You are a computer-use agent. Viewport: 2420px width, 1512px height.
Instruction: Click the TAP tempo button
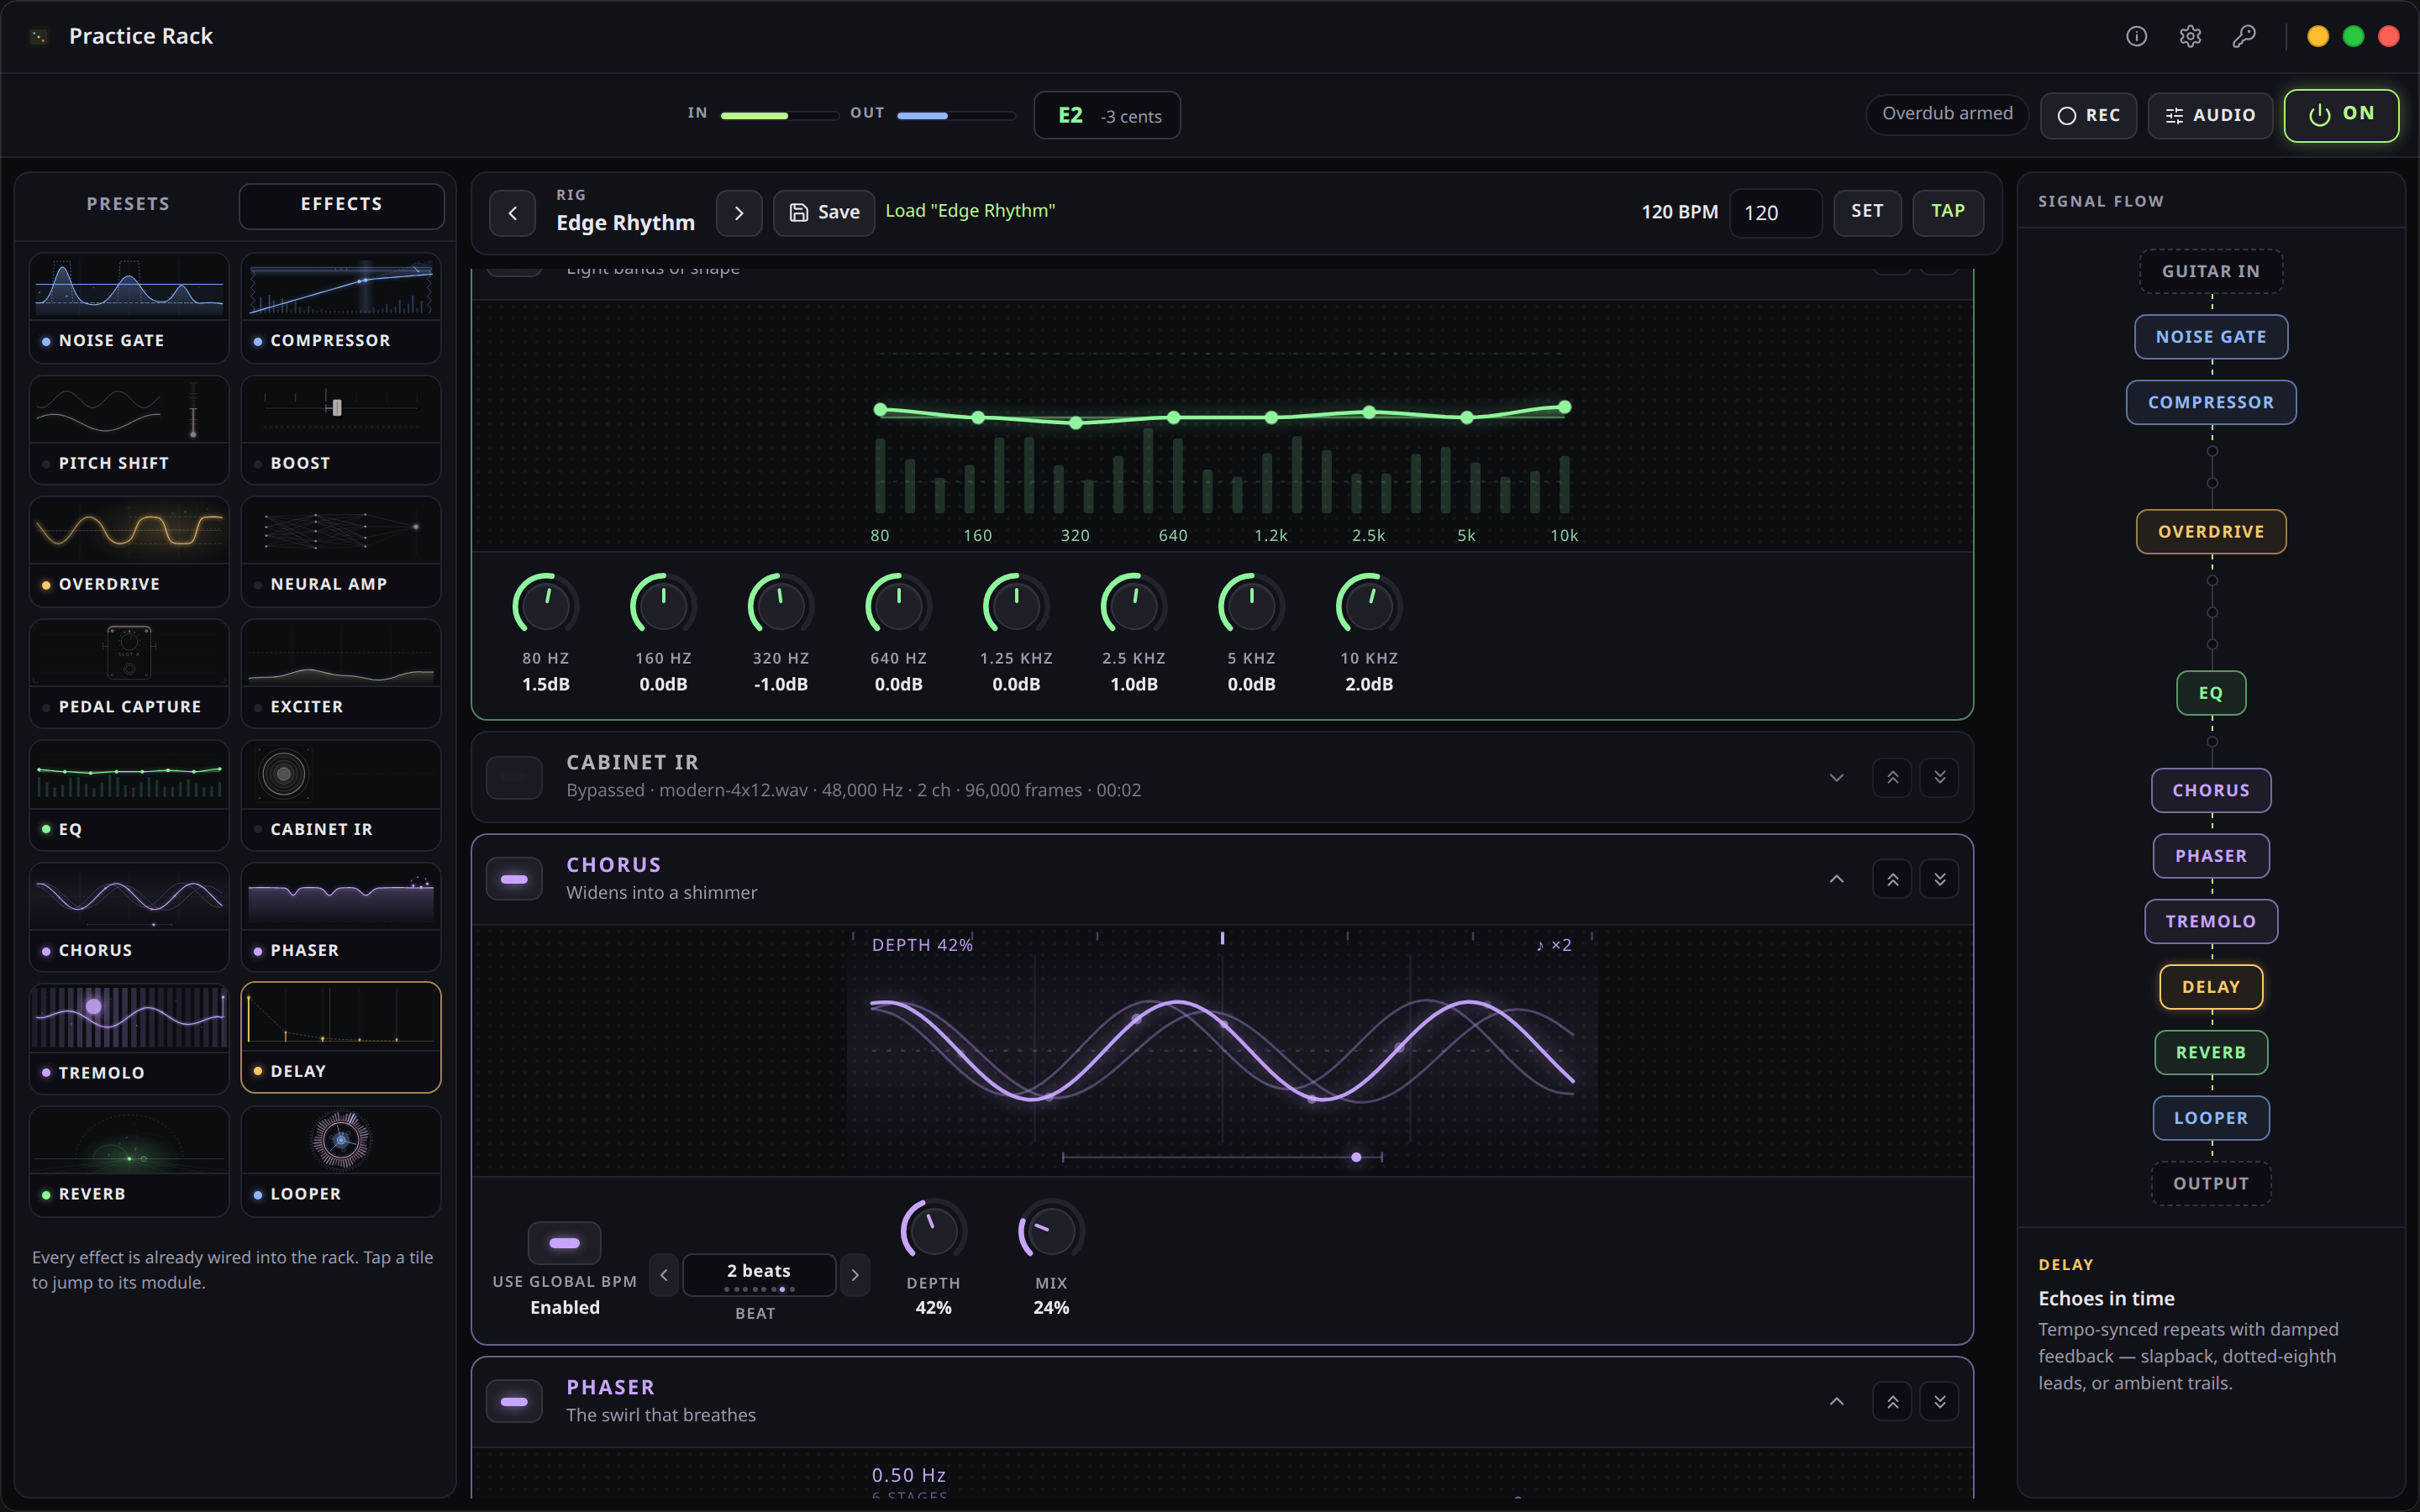(1947, 212)
